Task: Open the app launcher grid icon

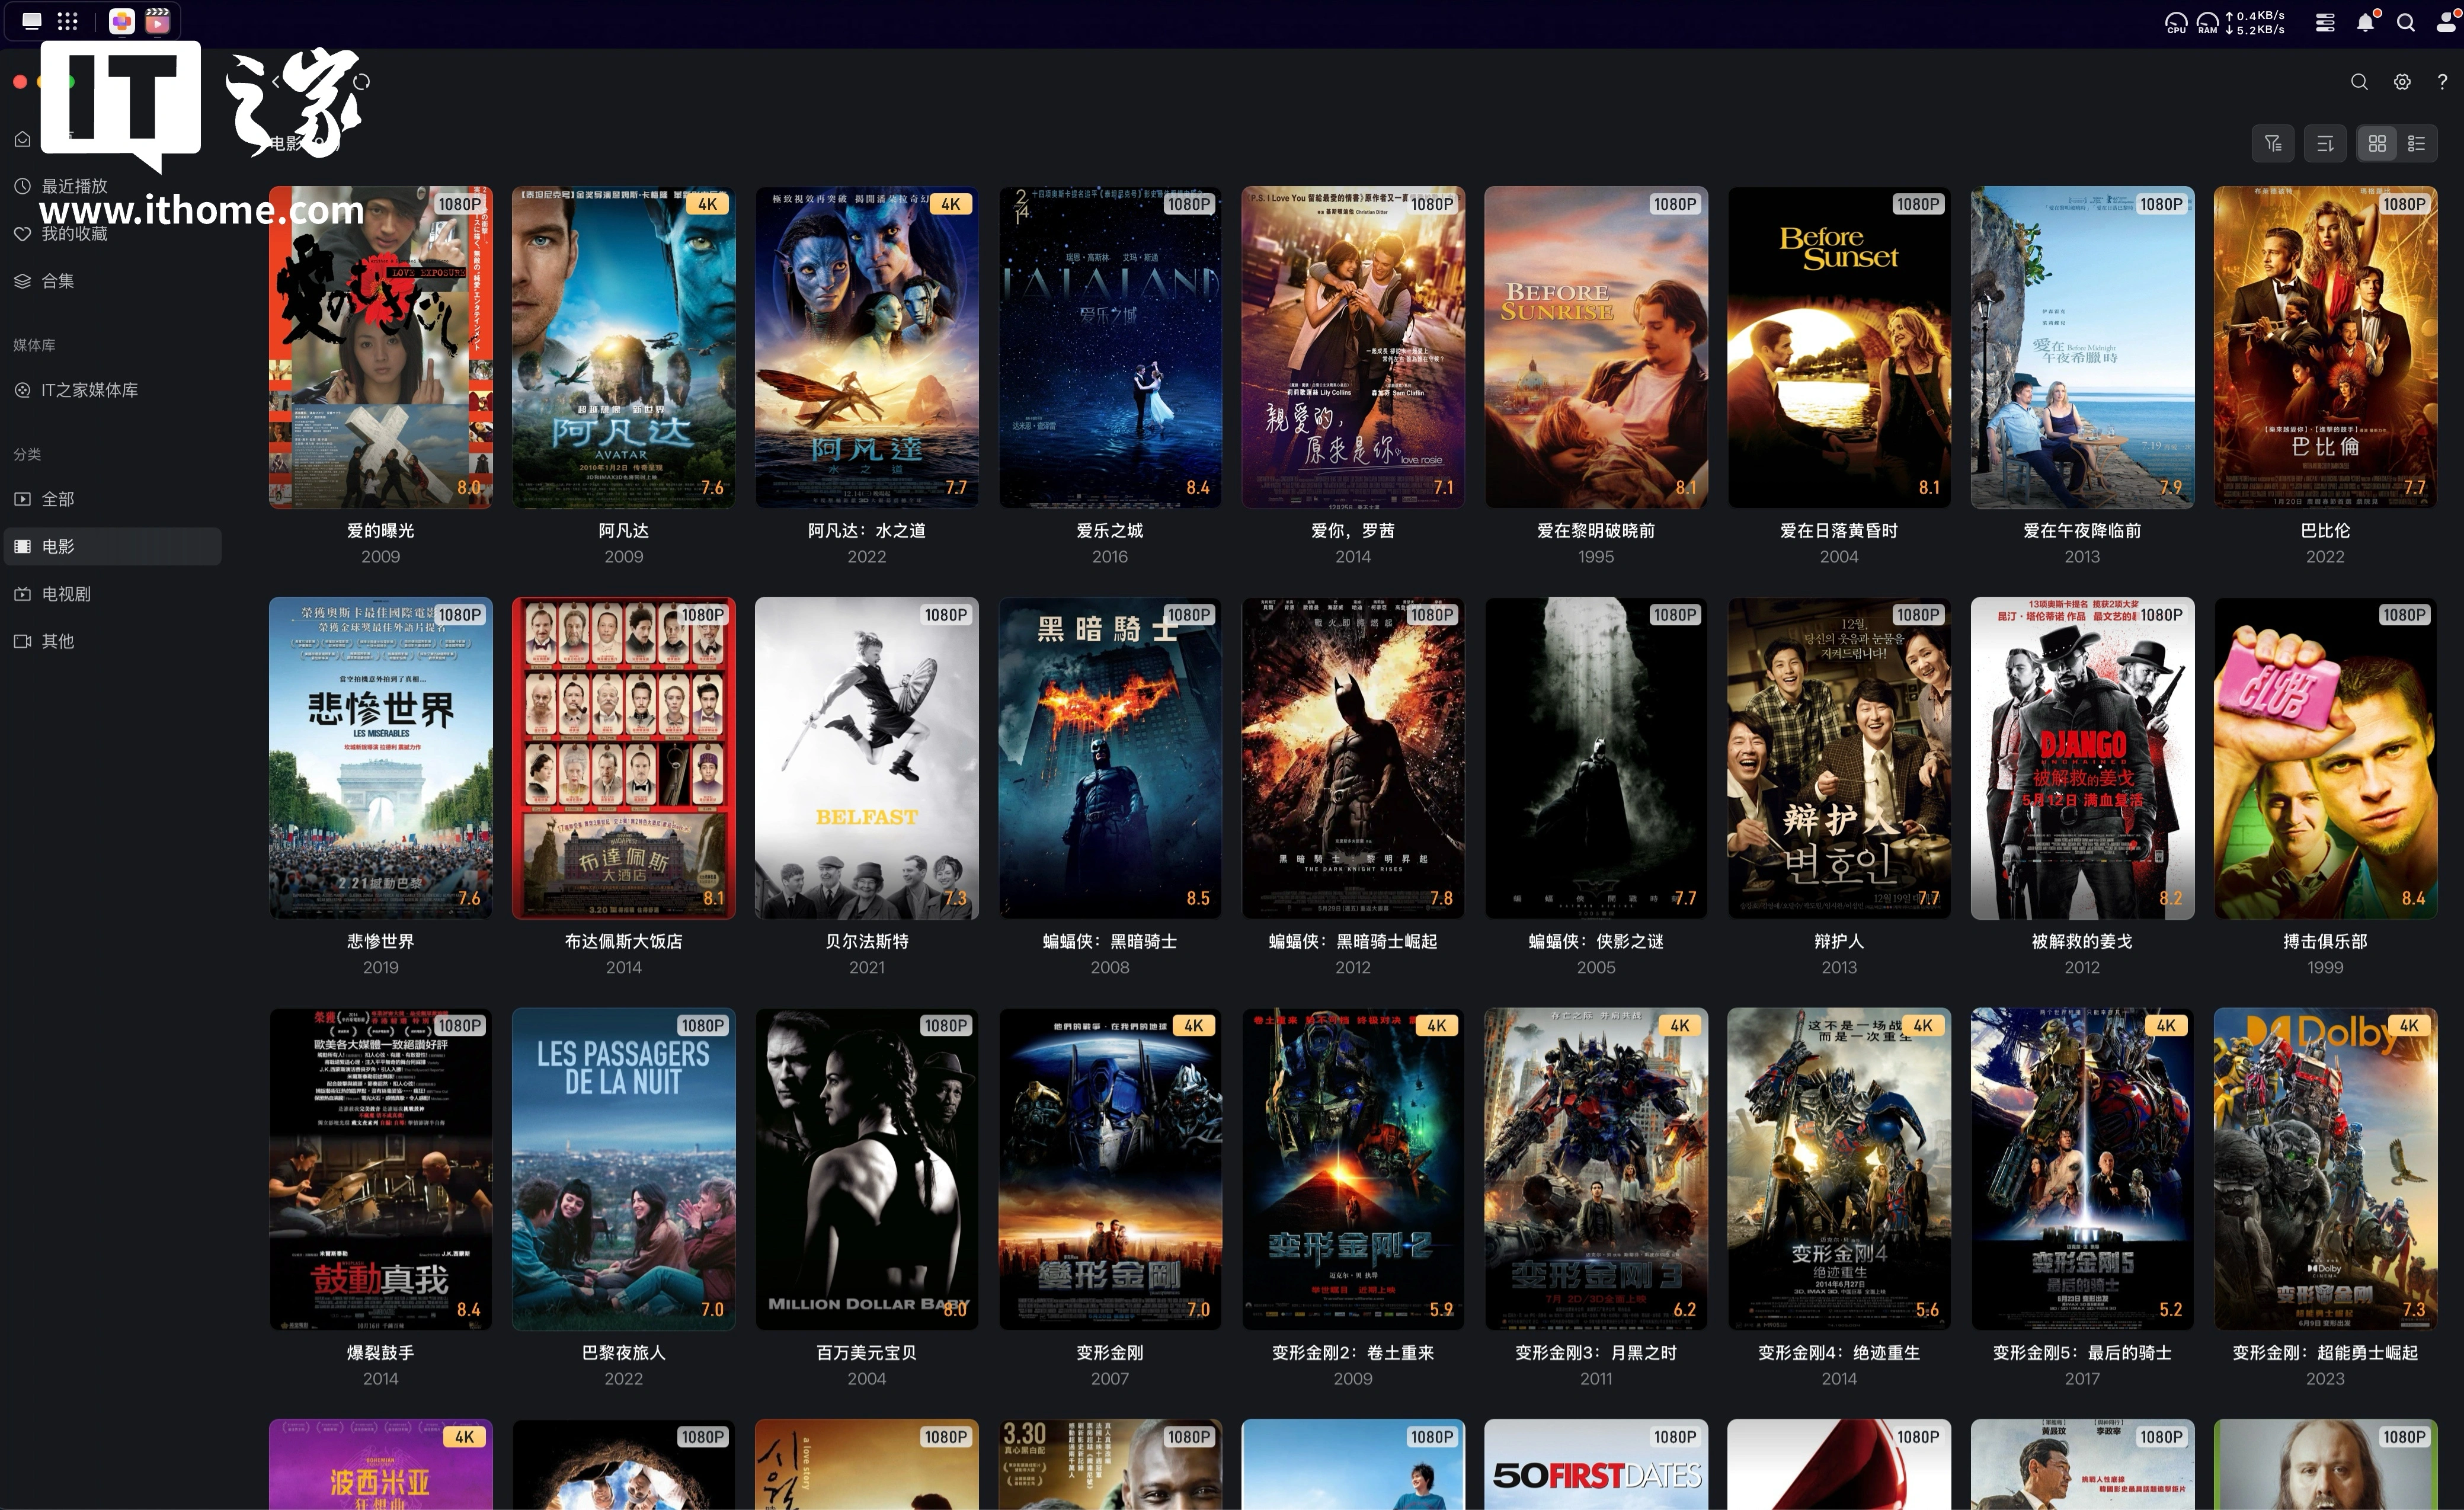Action: (67, 21)
